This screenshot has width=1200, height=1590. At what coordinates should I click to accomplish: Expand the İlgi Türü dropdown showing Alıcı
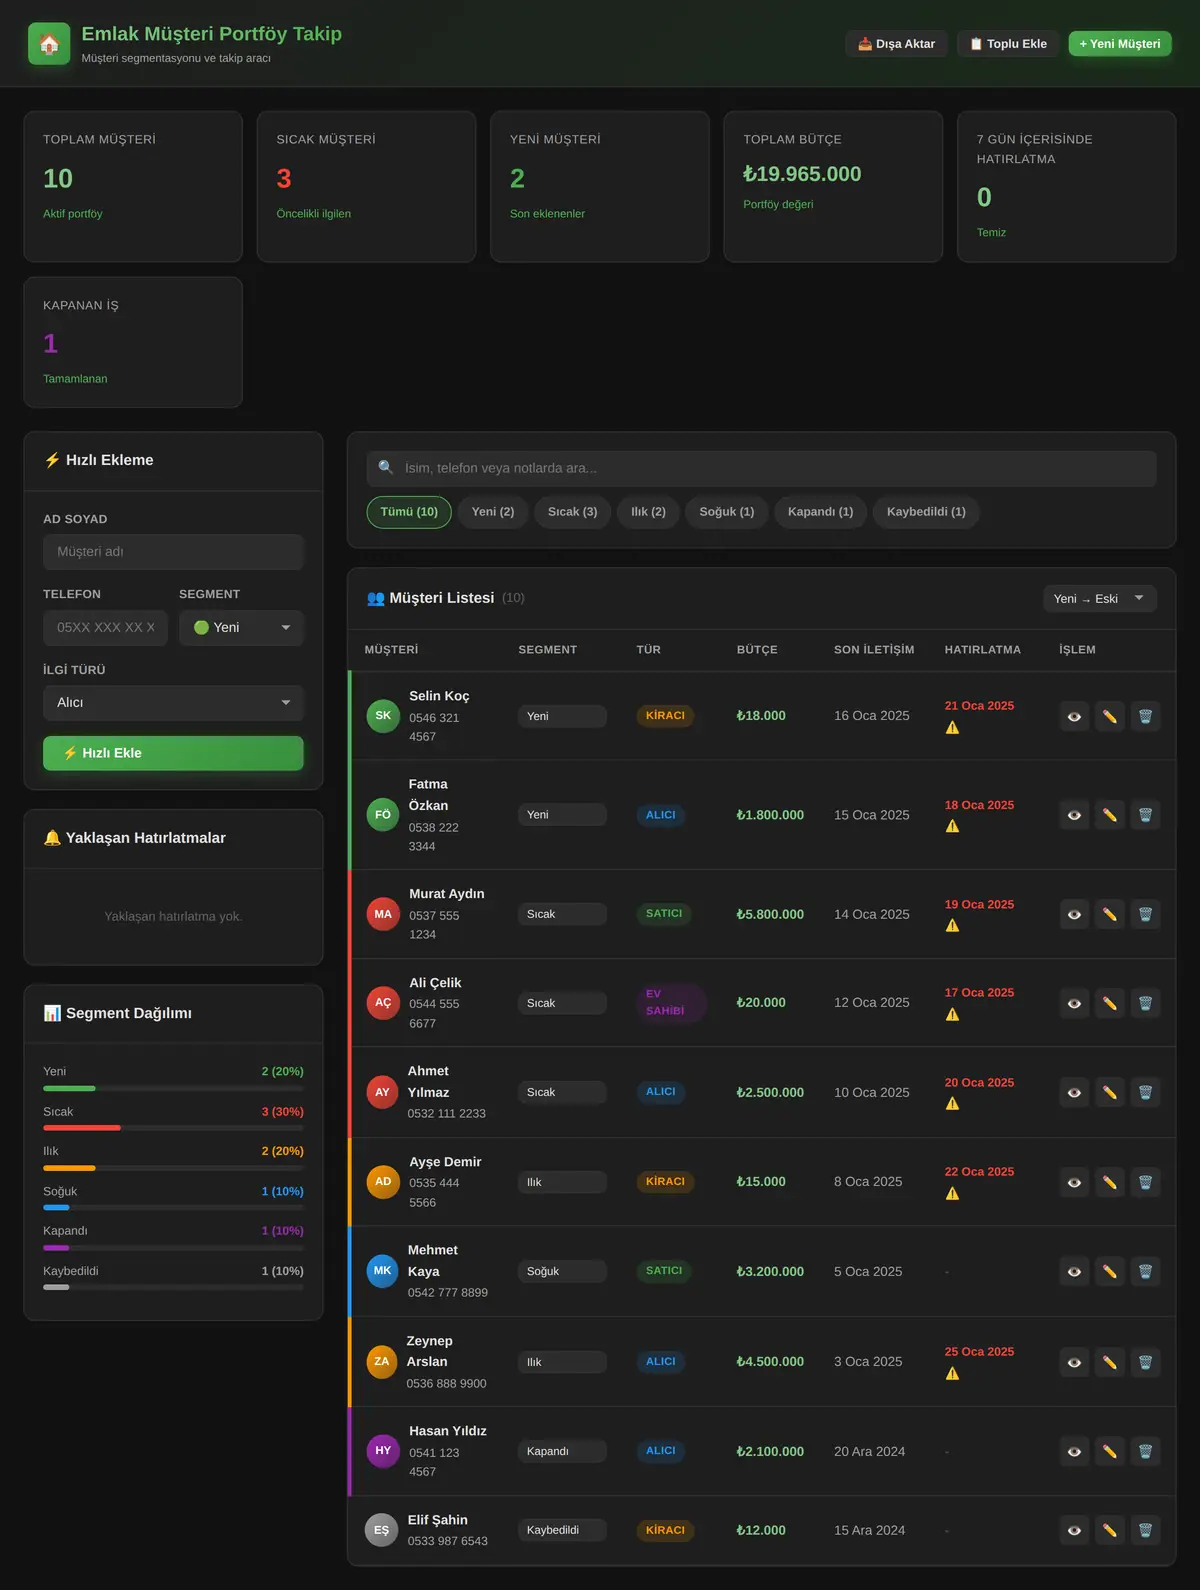point(173,703)
